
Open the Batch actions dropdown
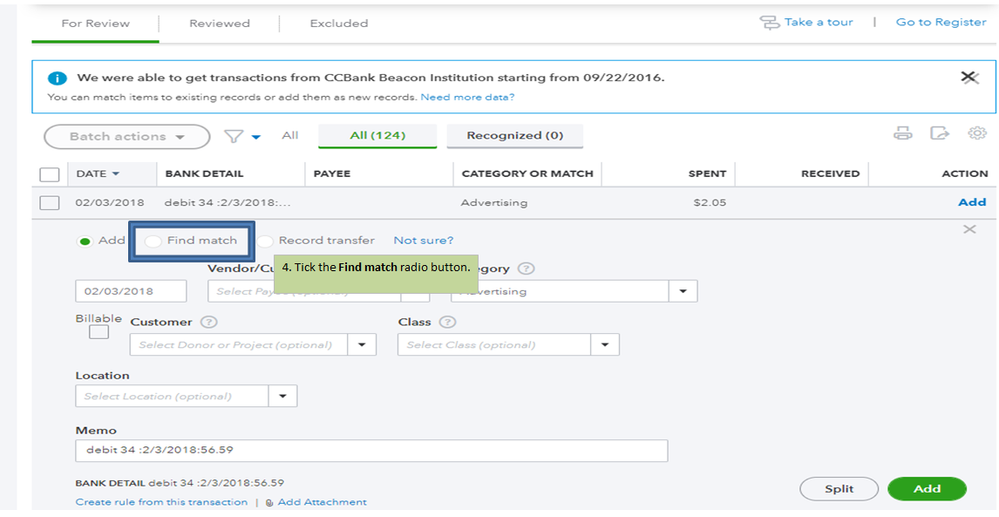tap(127, 136)
